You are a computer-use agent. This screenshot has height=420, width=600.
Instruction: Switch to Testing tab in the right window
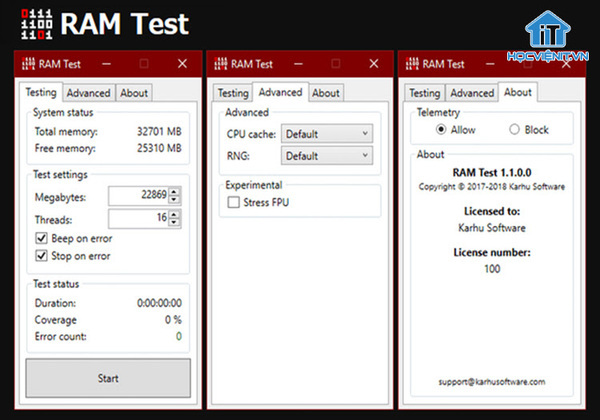(424, 93)
